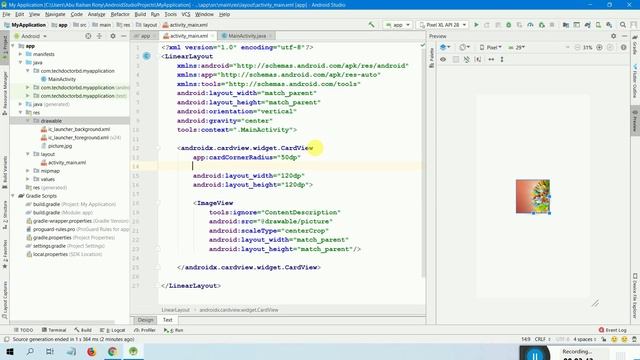Click the Make Project hammer icon
This screenshot has width=640, height=360.
click(x=371, y=25)
